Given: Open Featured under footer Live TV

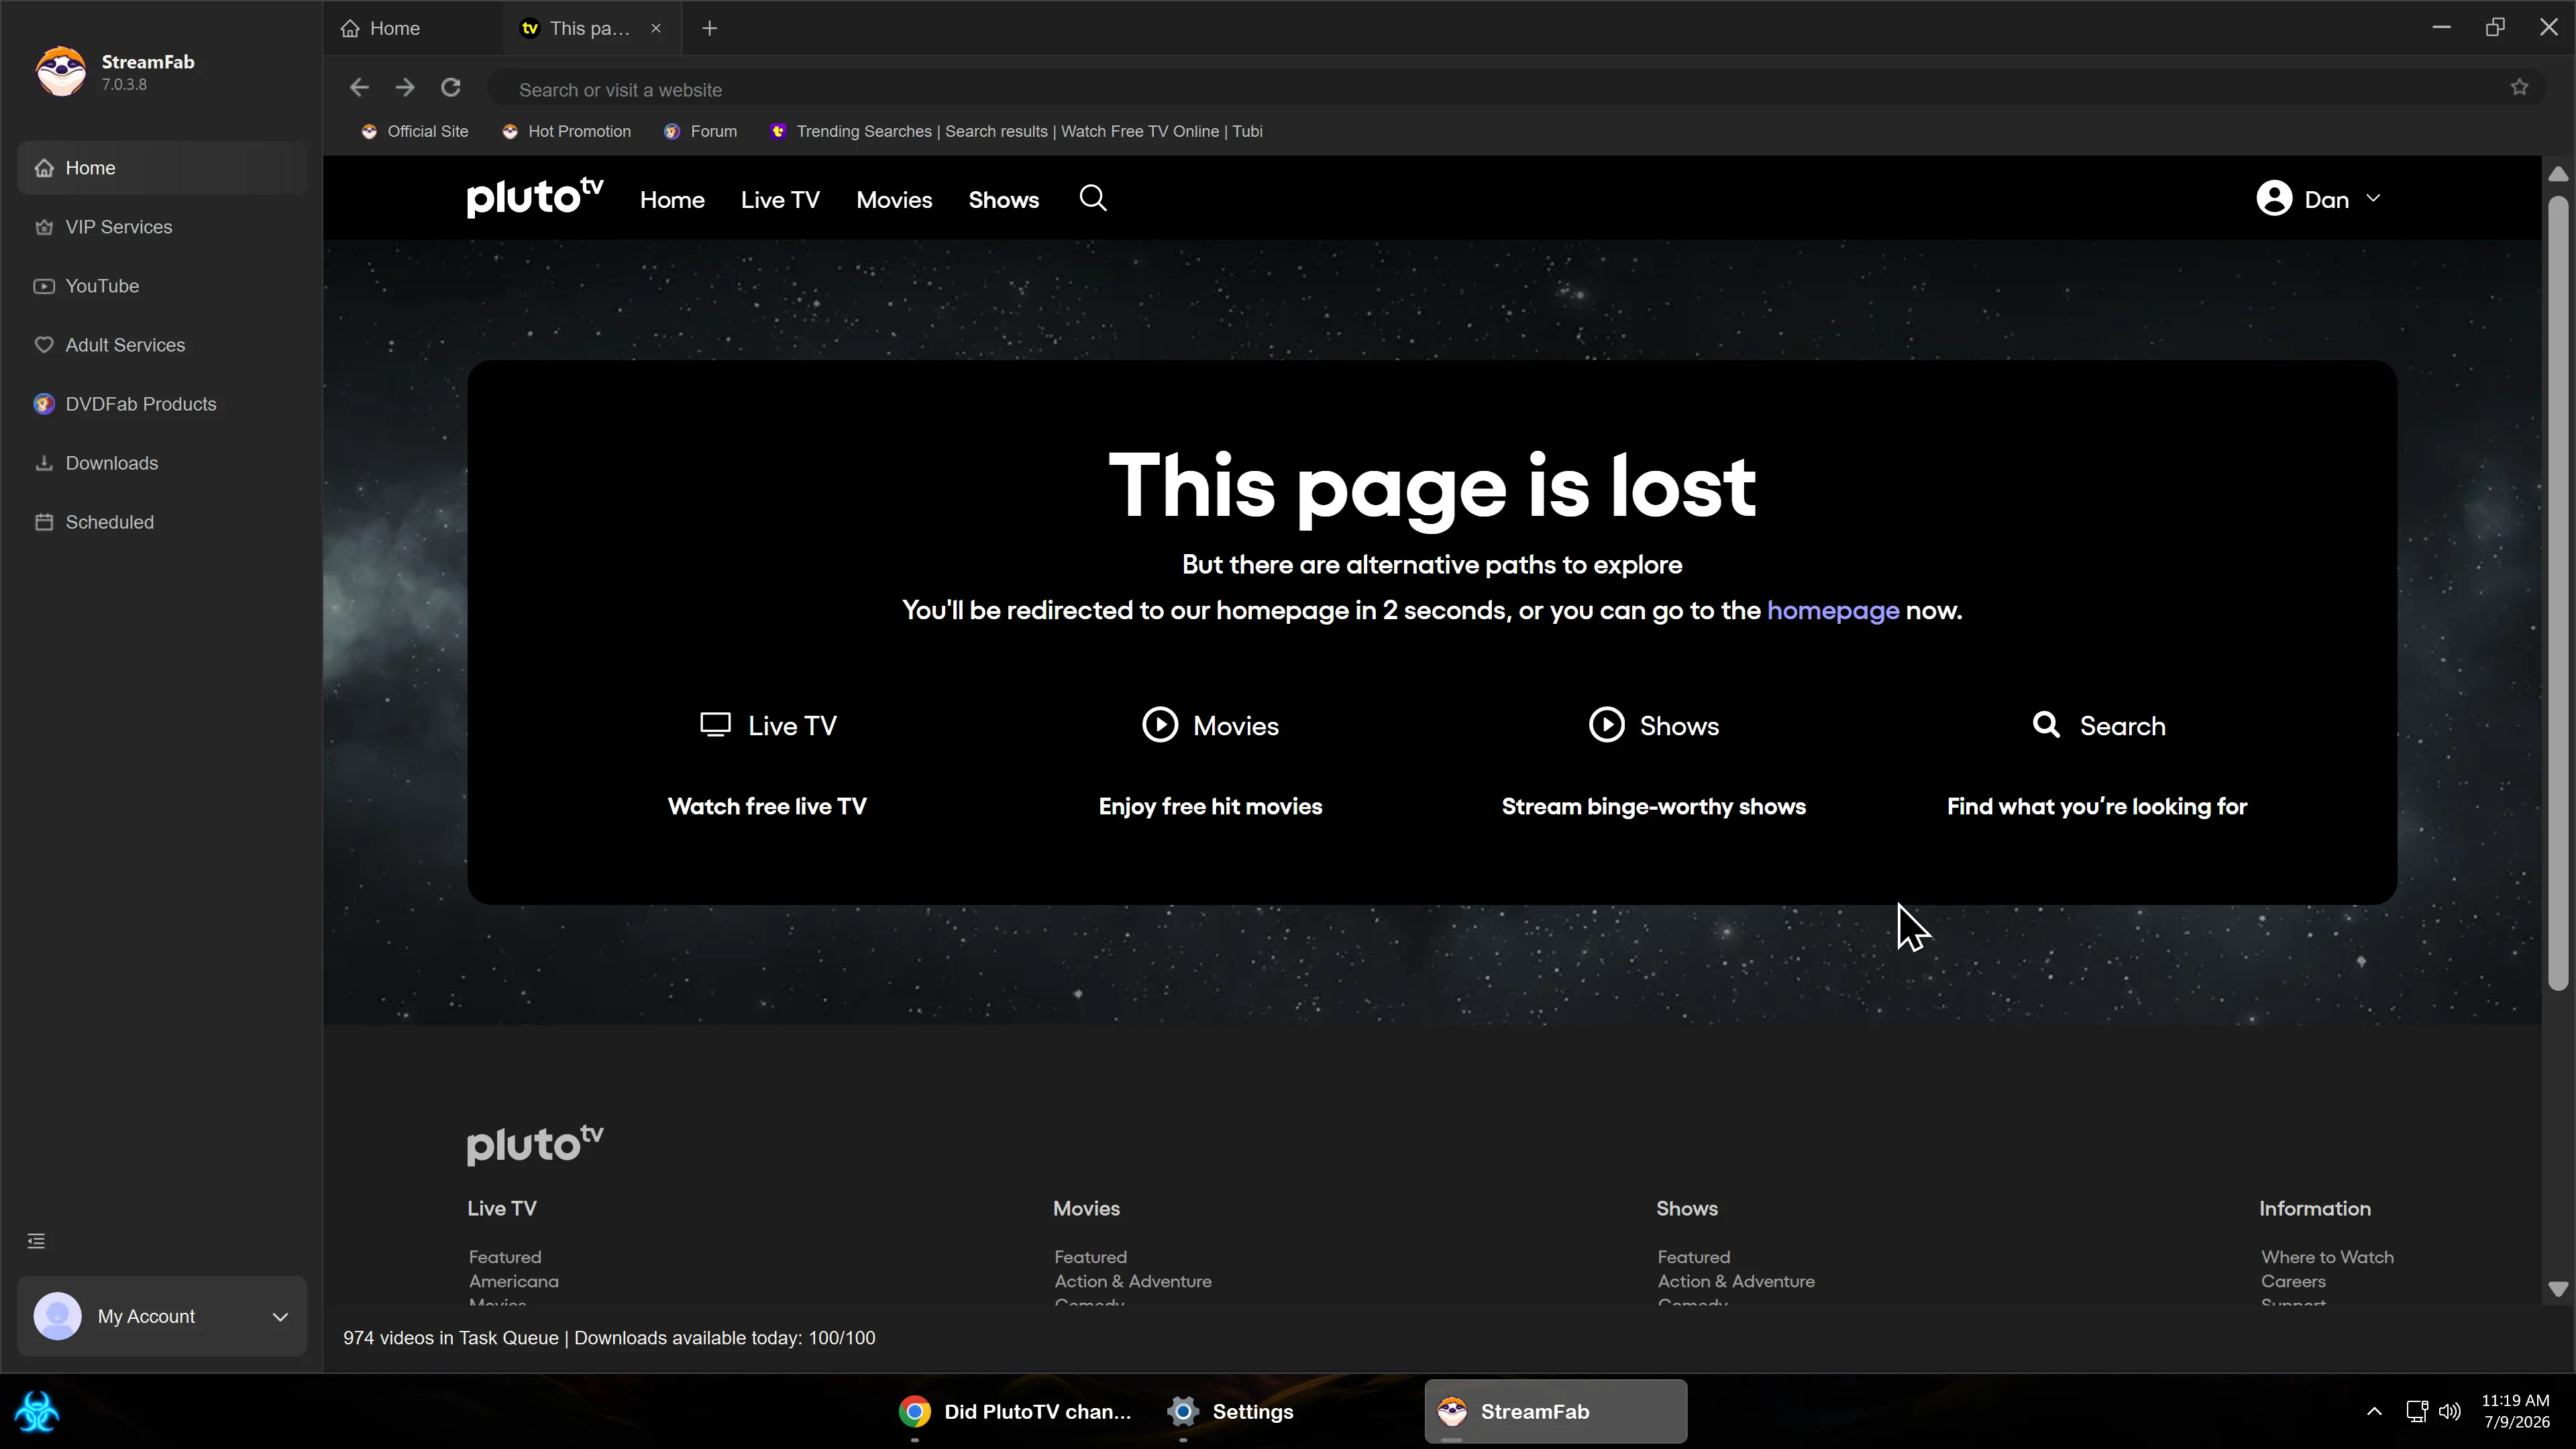Looking at the screenshot, I should coord(505,1257).
